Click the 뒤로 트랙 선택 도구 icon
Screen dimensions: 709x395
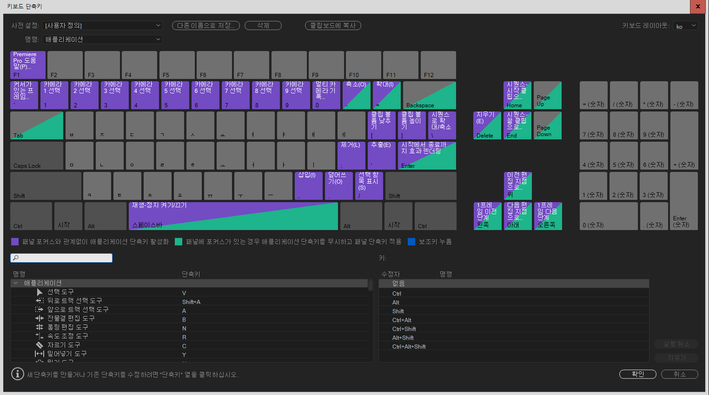[x=39, y=301]
